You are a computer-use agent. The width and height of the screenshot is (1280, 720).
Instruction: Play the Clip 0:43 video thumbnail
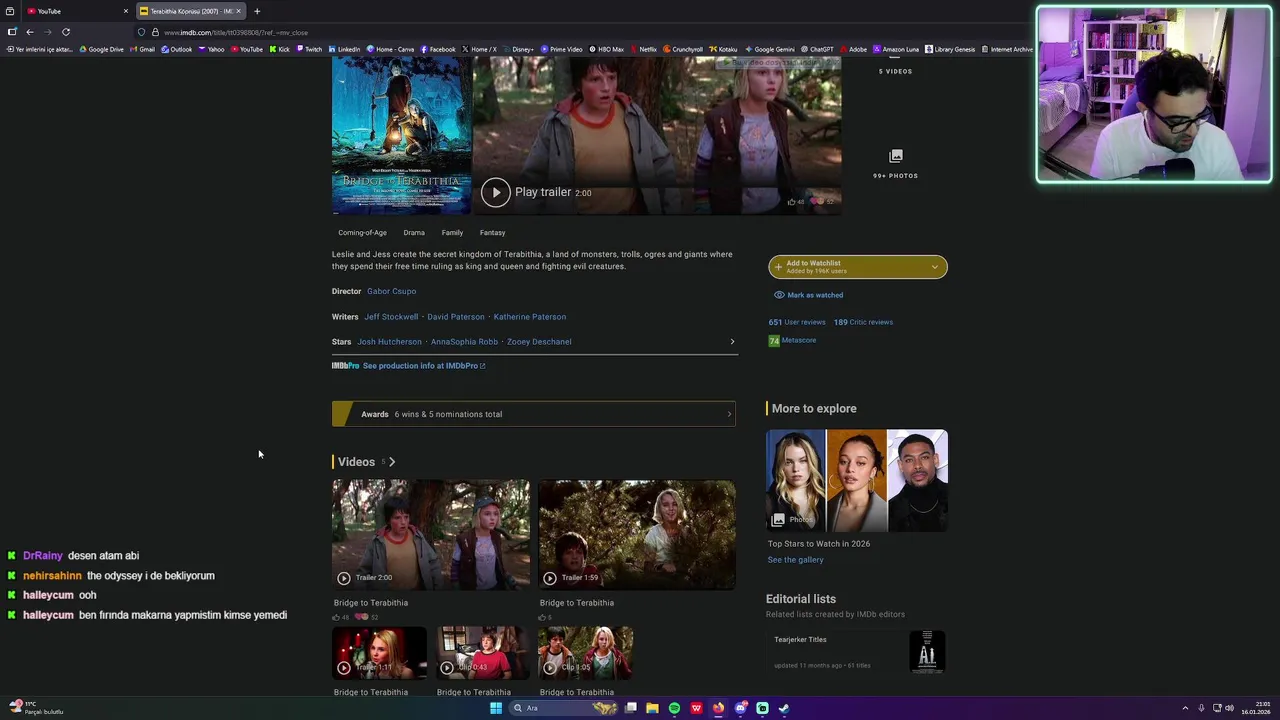[x=483, y=653]
